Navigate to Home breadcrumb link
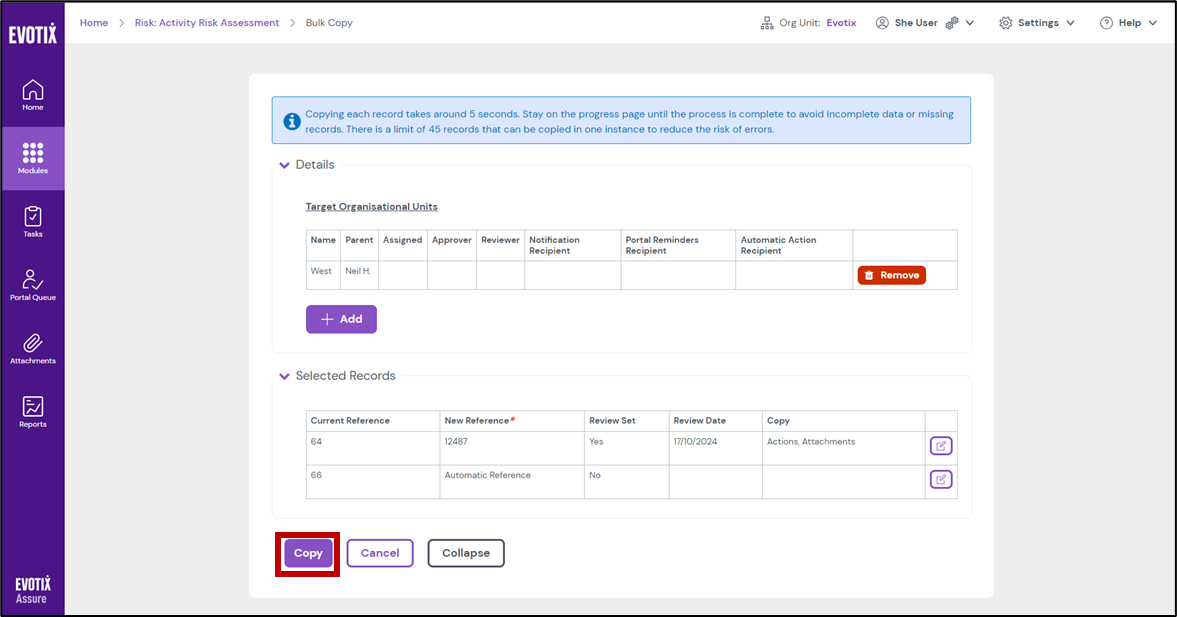The width and height of the screenshot is (1177, 617). coord(94,23)
